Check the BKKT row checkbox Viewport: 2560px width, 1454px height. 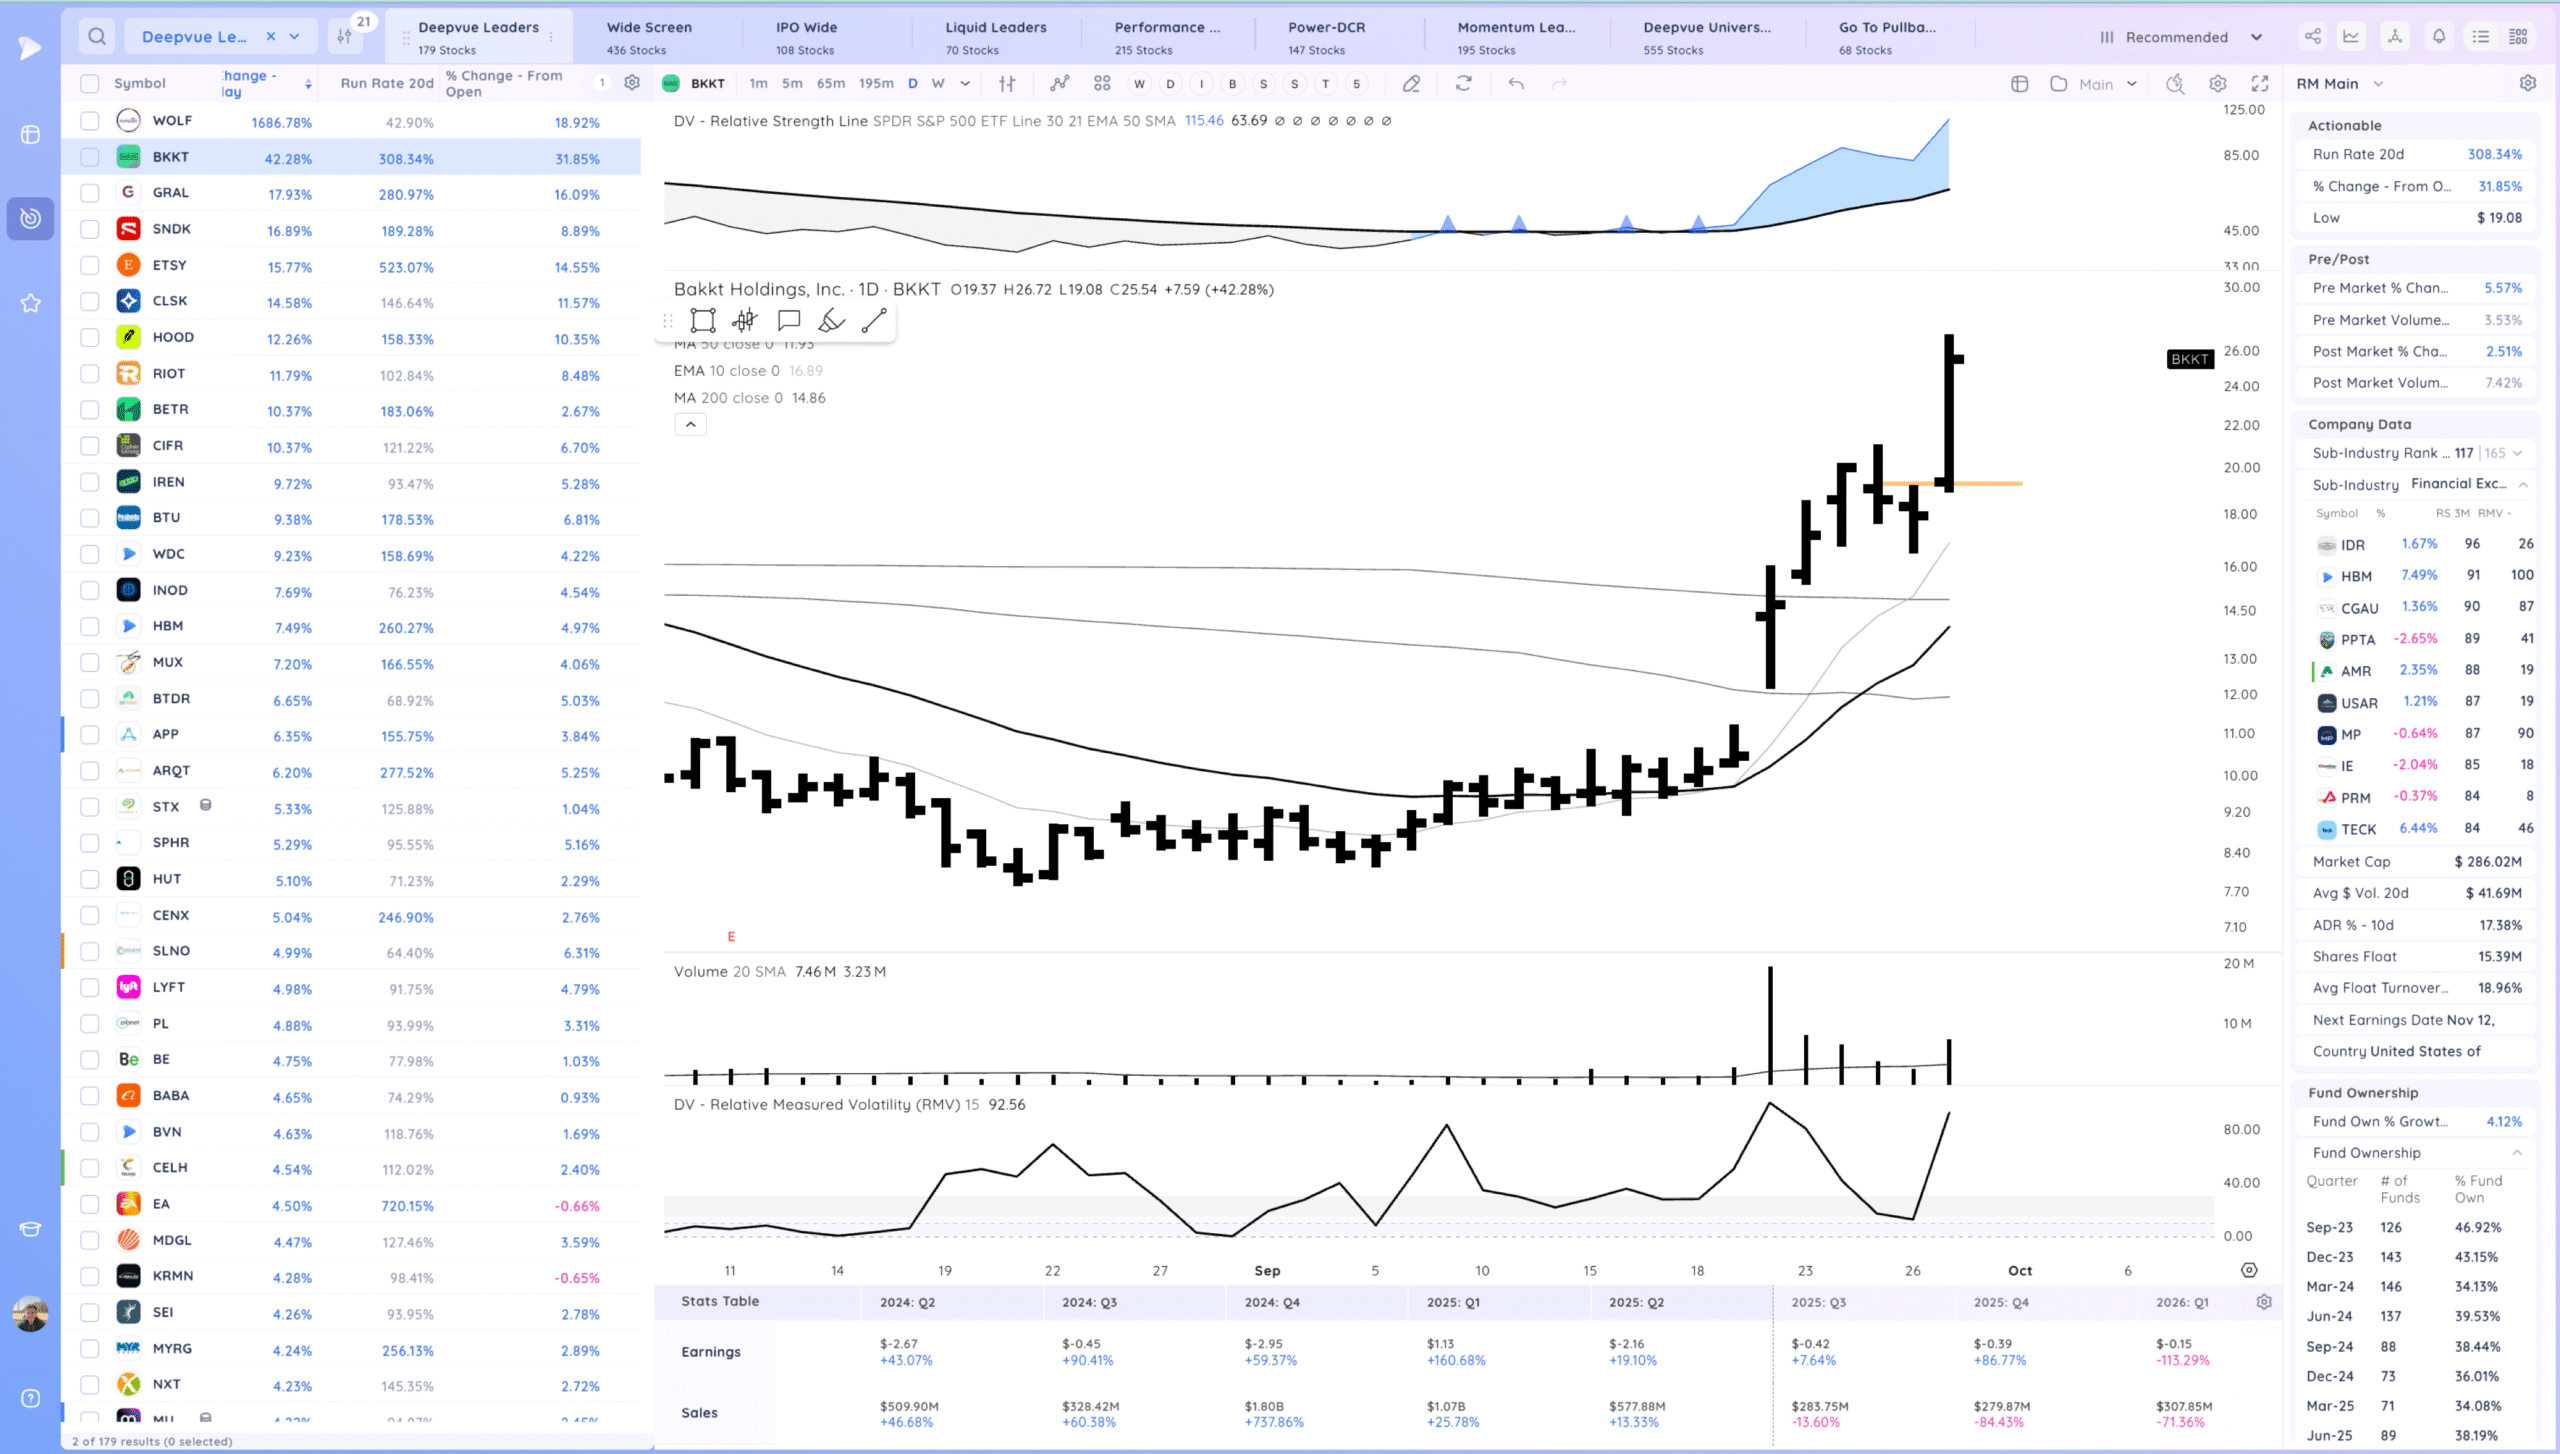pyautogui.click(x=90, y=157)
